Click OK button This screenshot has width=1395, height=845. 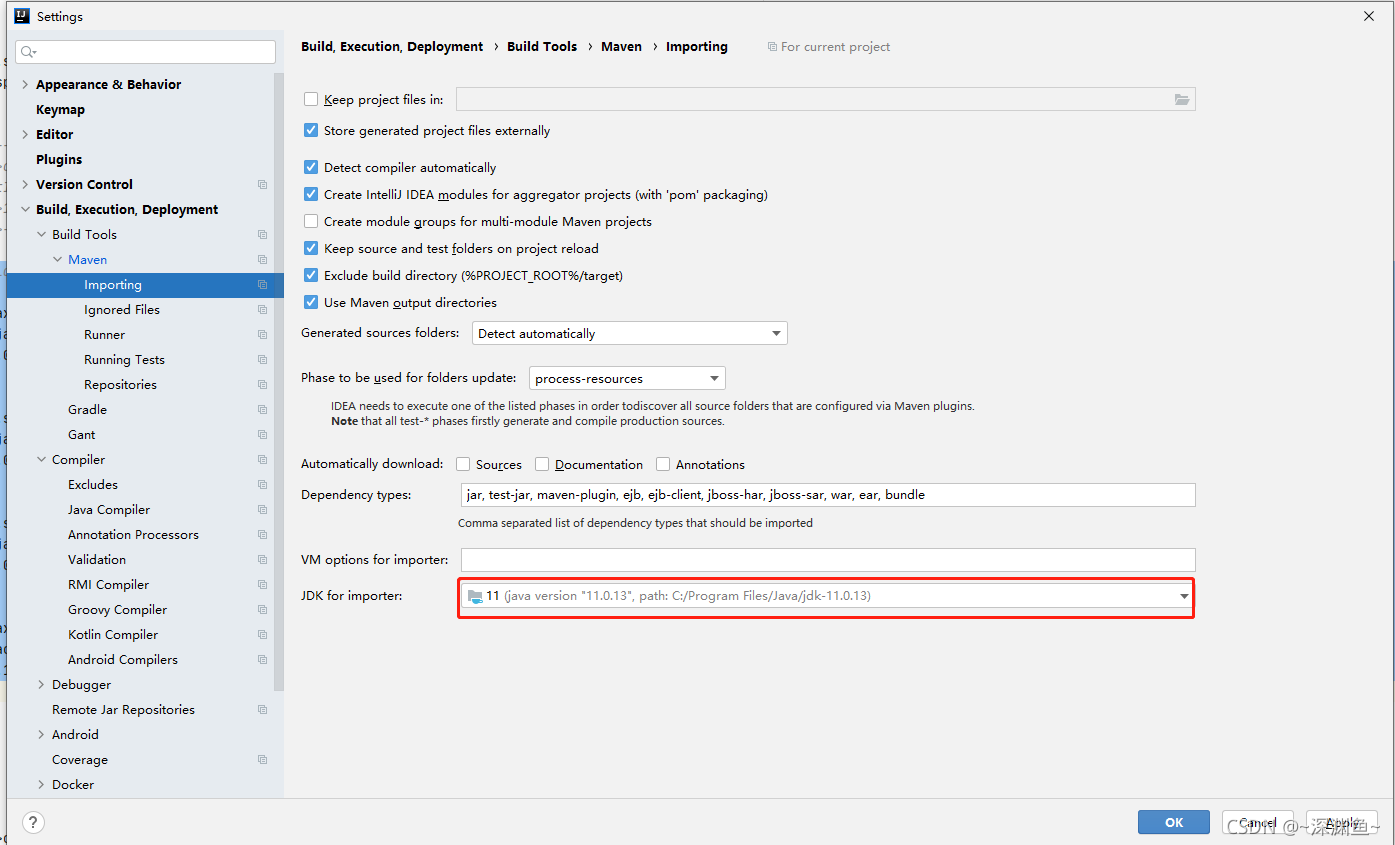1174,822
